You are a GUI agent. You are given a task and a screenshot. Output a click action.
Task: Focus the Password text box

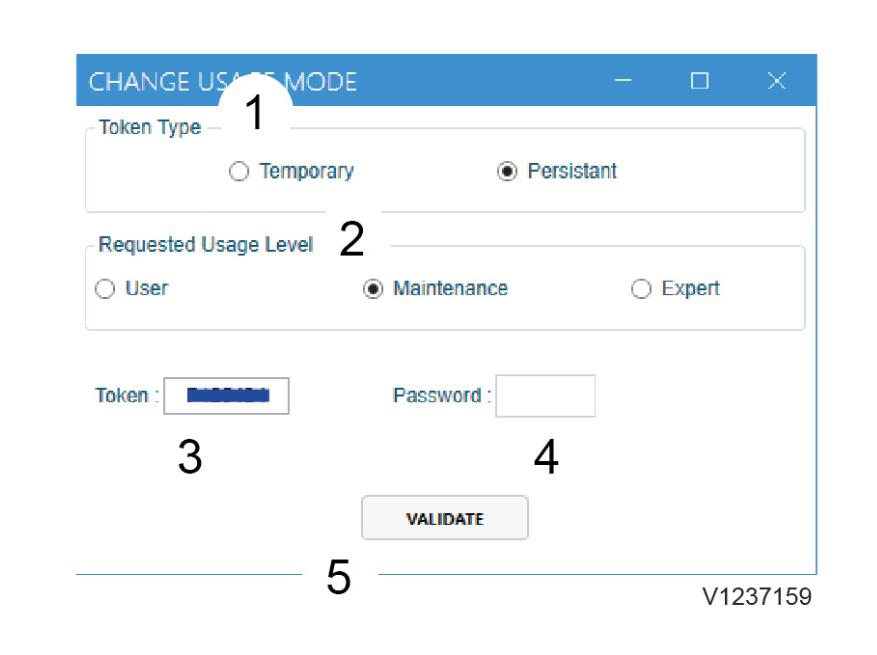pyautogui.click(x=545, y=396)
